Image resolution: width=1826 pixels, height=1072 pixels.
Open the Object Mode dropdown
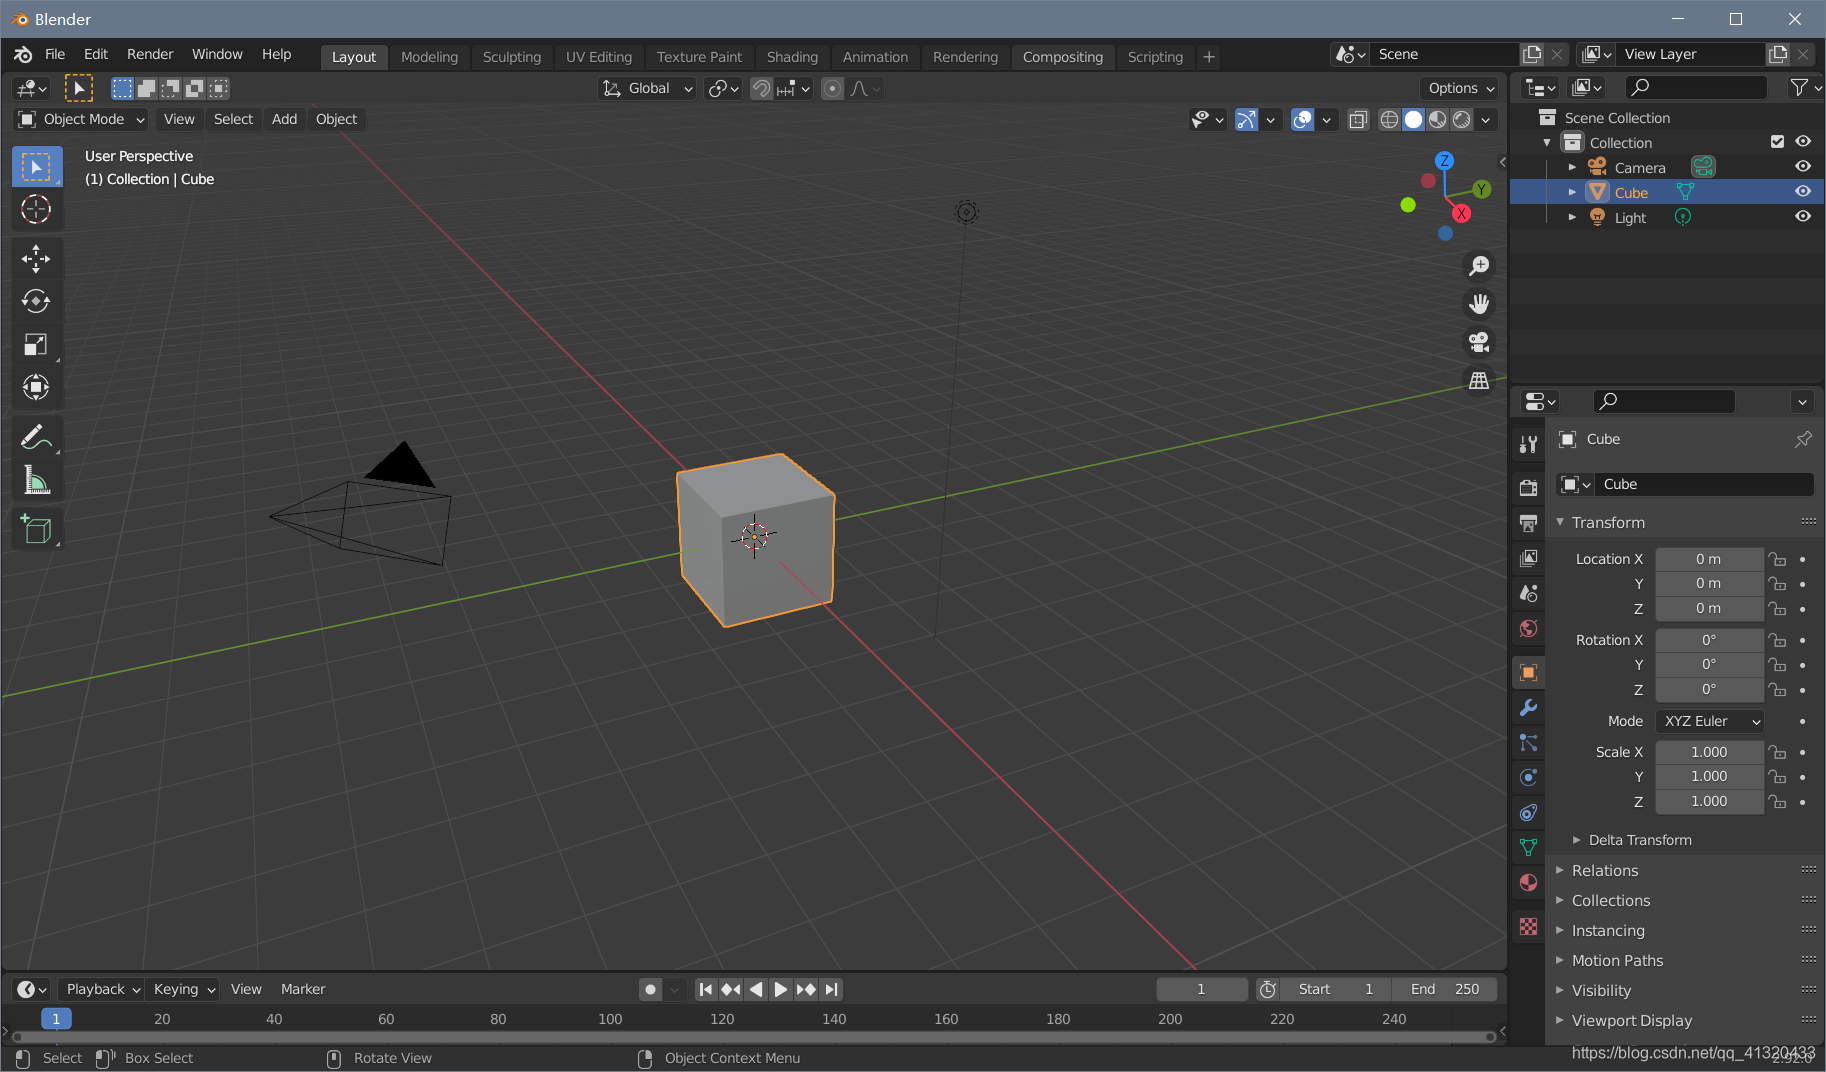tap(83, 119)
